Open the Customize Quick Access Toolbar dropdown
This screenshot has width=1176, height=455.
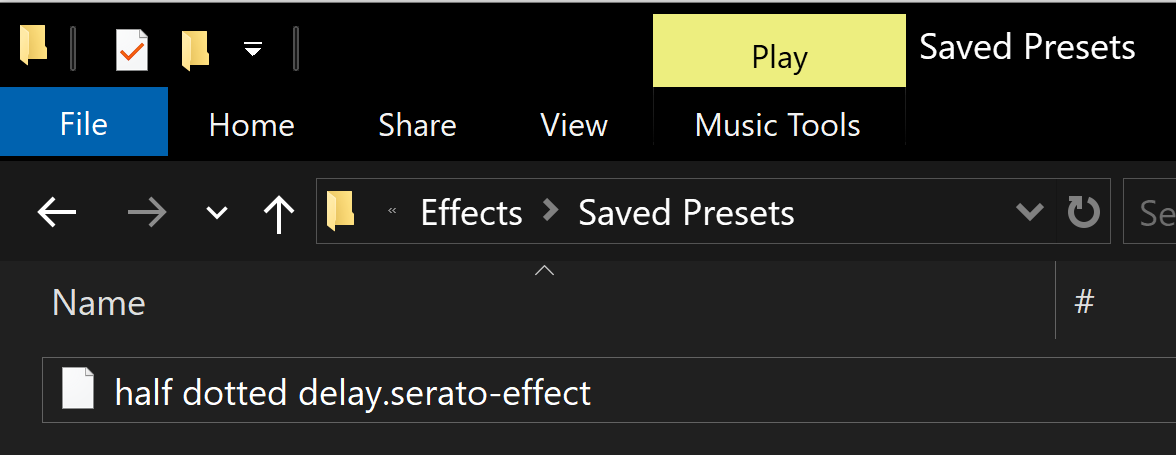(253, 49)
